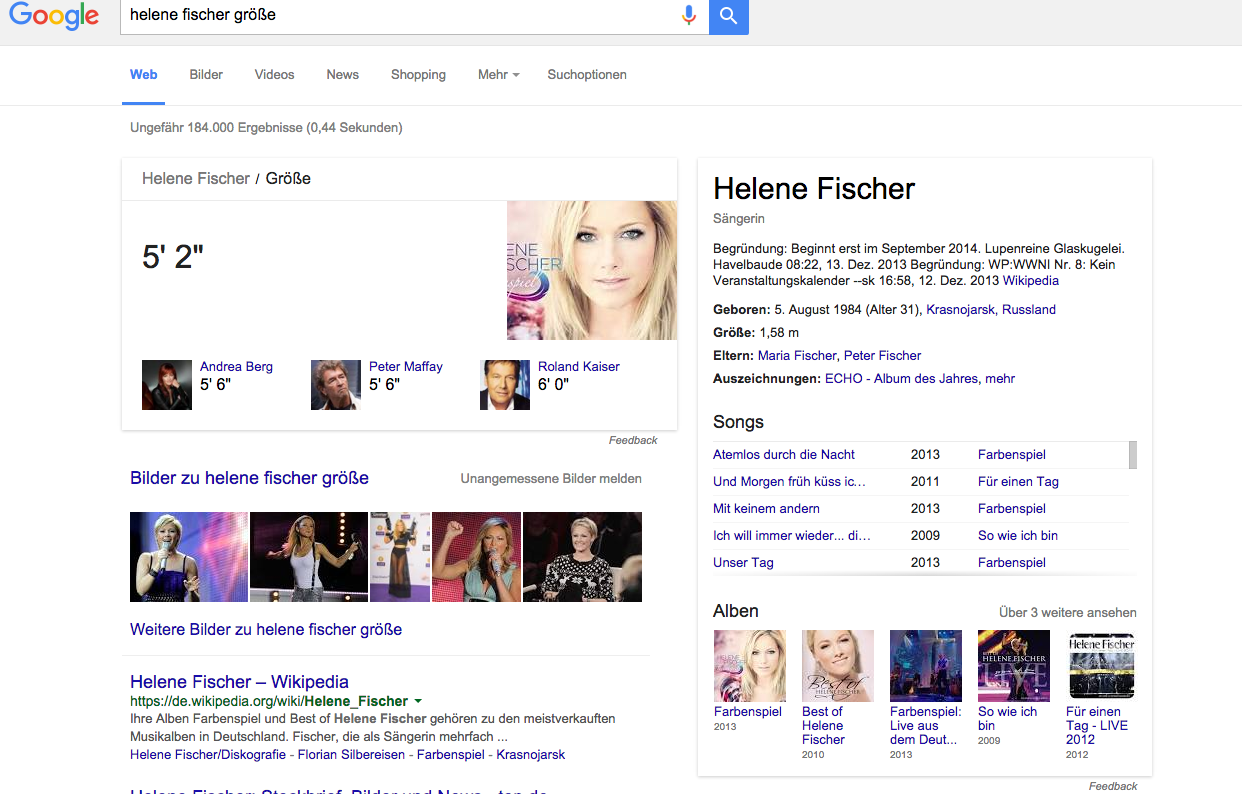The image size is (1242, 794).
Task: Open the Maria Fischer link
Action: pos(797,356)
